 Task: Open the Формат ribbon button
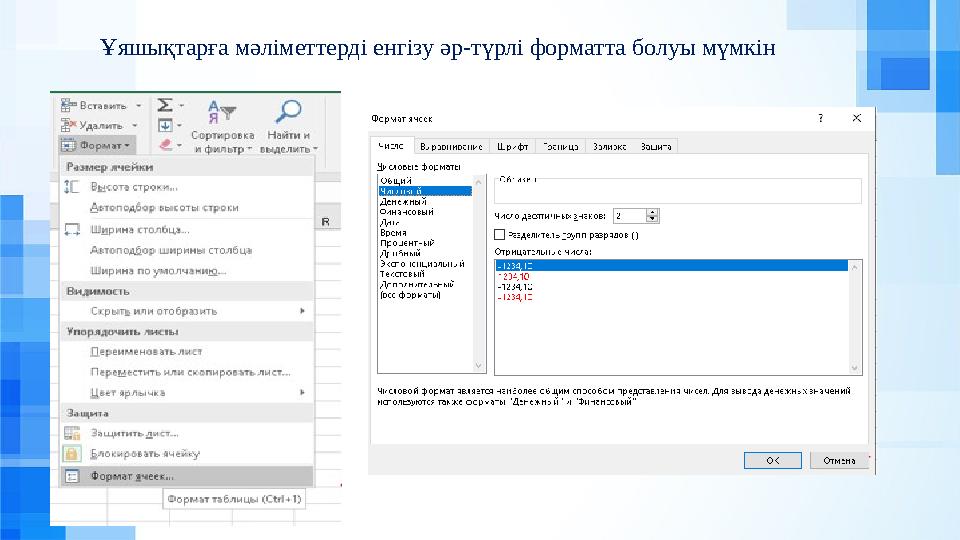point(97,146)
